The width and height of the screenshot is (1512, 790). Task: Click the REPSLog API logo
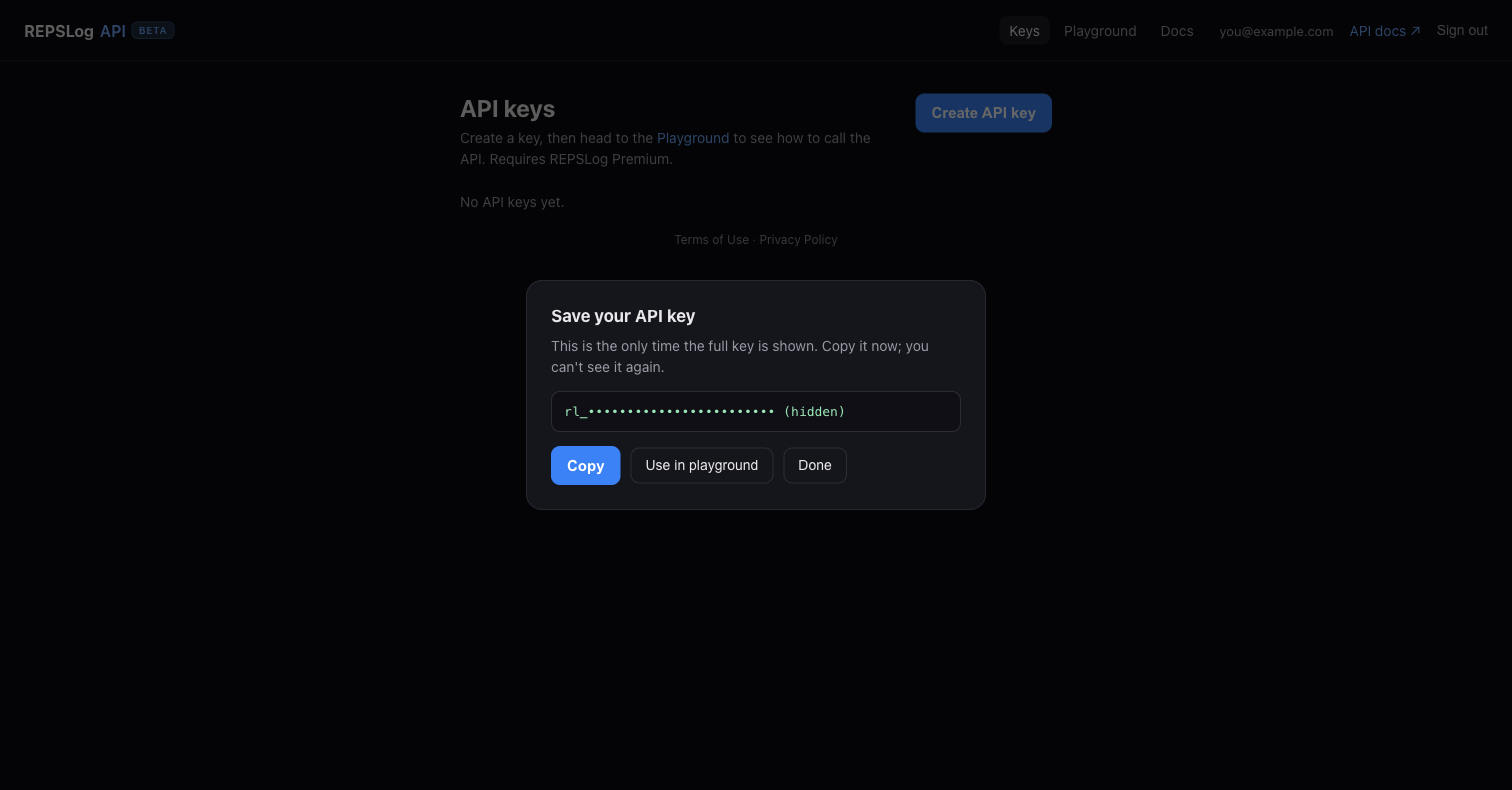(x=75, y=31)
